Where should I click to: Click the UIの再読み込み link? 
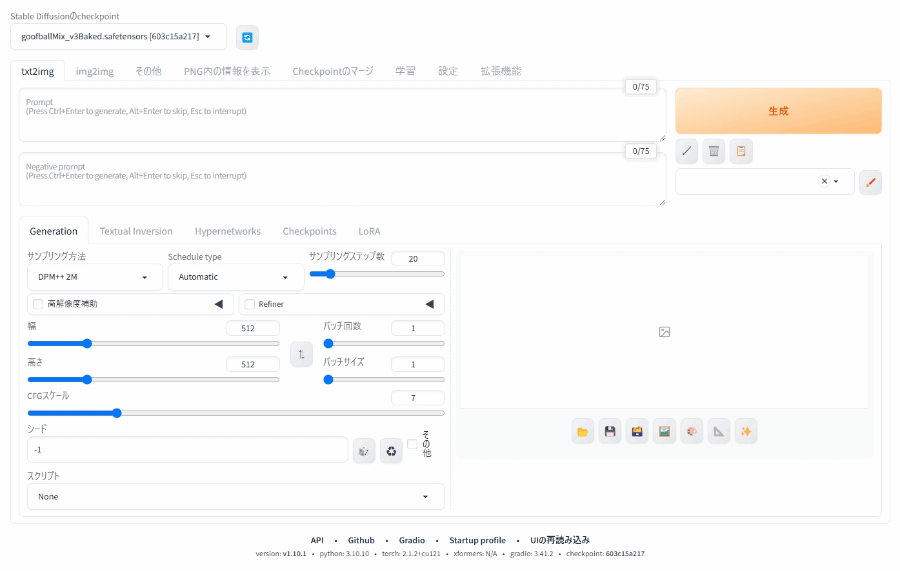(x=560, y=540)
